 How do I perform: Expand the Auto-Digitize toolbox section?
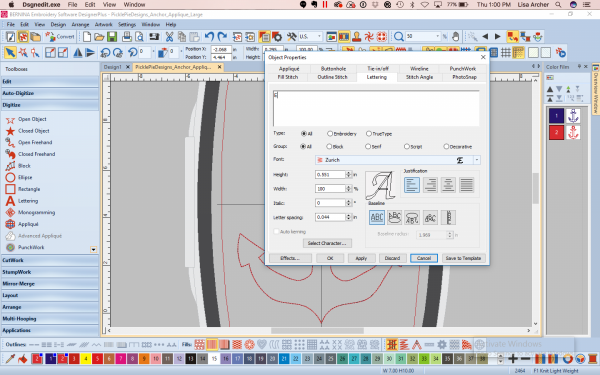click(50, 93)
